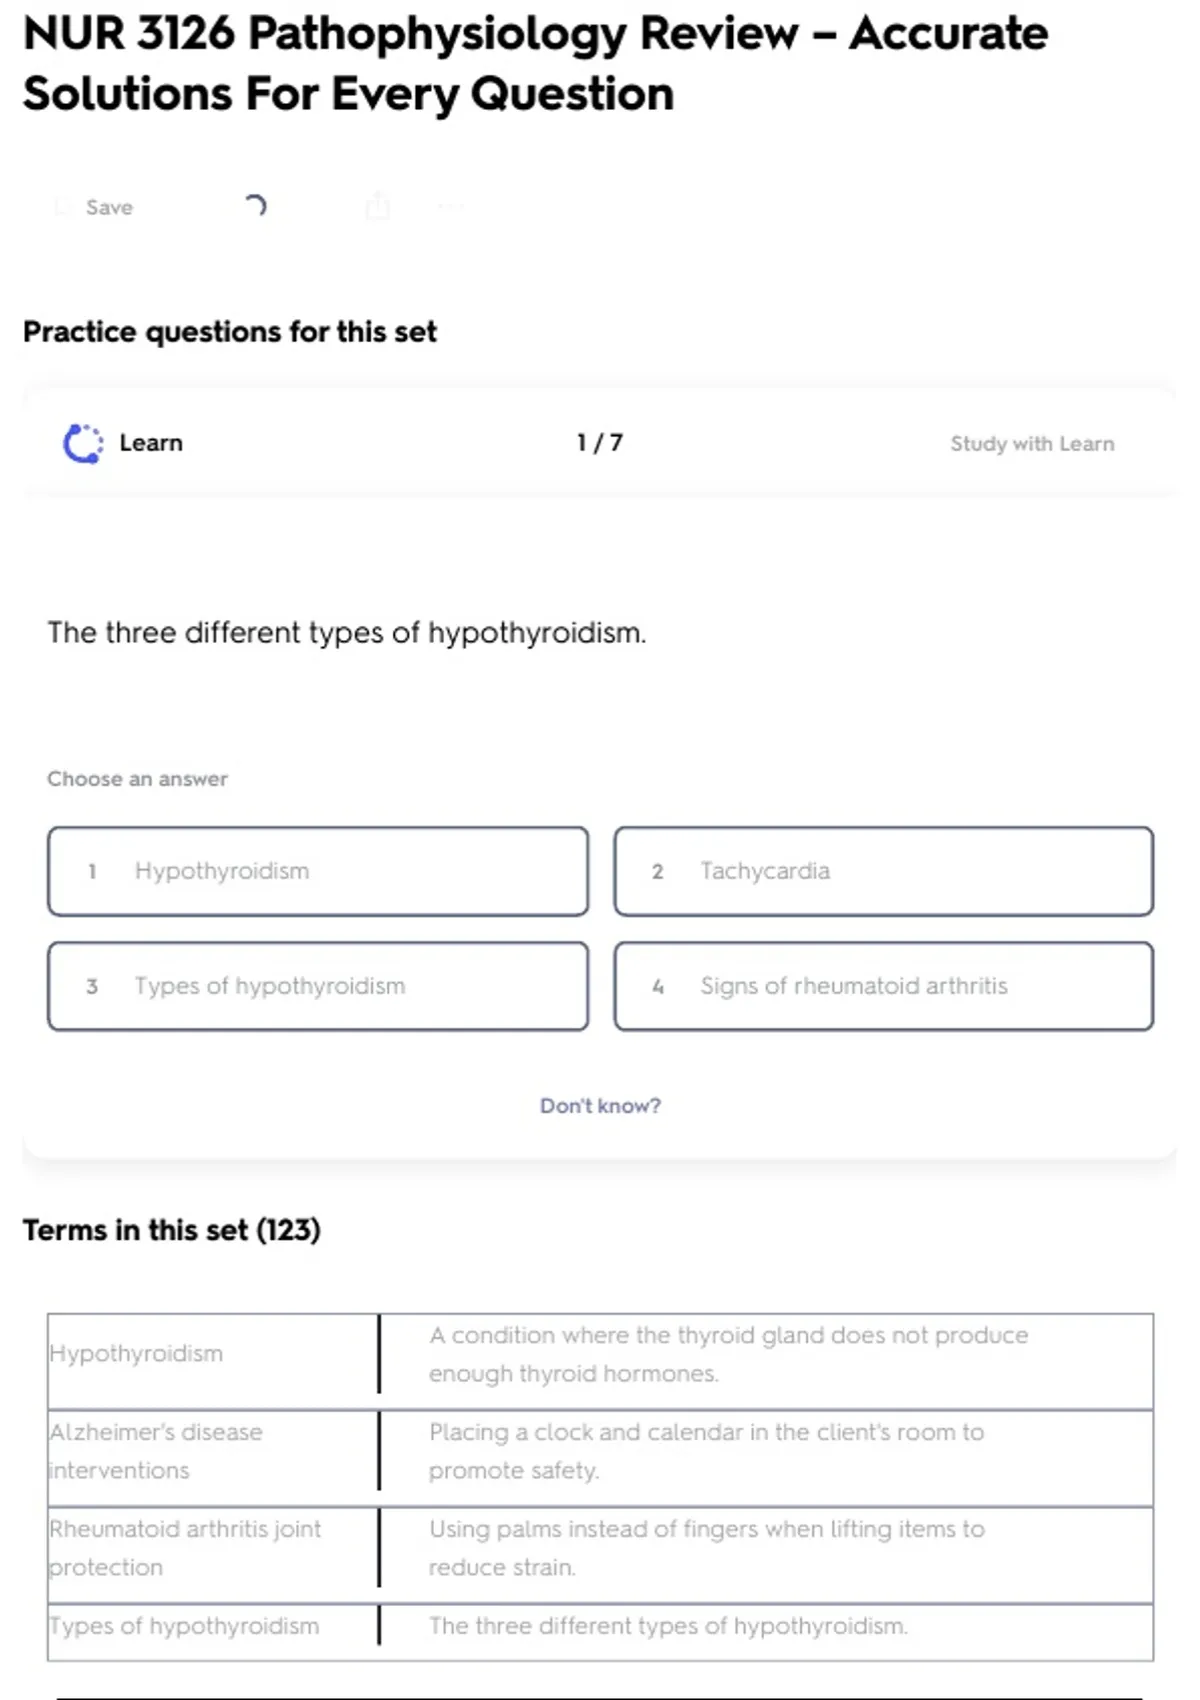
Task: Choose answer 4 Signs of rheumatoid arthritis
Action: coord(883,986)
